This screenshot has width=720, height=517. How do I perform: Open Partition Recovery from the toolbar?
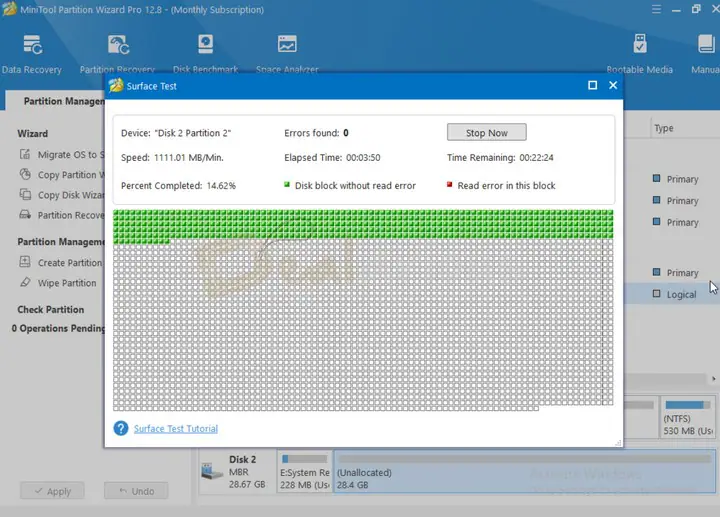coord(118,54)
